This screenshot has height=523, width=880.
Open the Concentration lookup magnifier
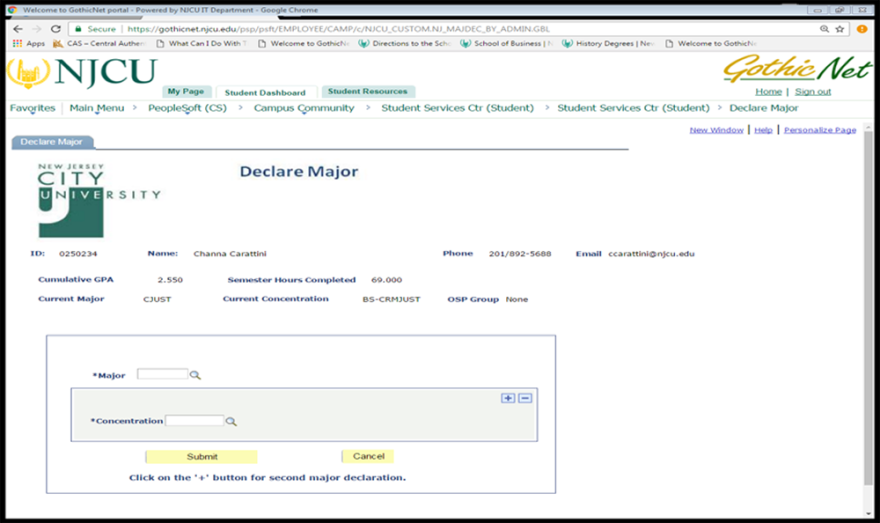coord(231,422)
